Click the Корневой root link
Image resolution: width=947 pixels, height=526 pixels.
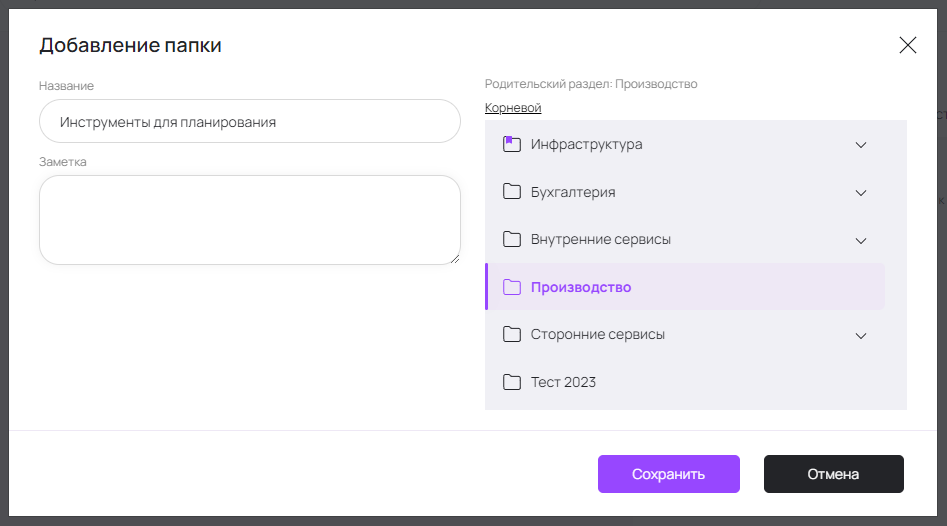coord(513,108)
